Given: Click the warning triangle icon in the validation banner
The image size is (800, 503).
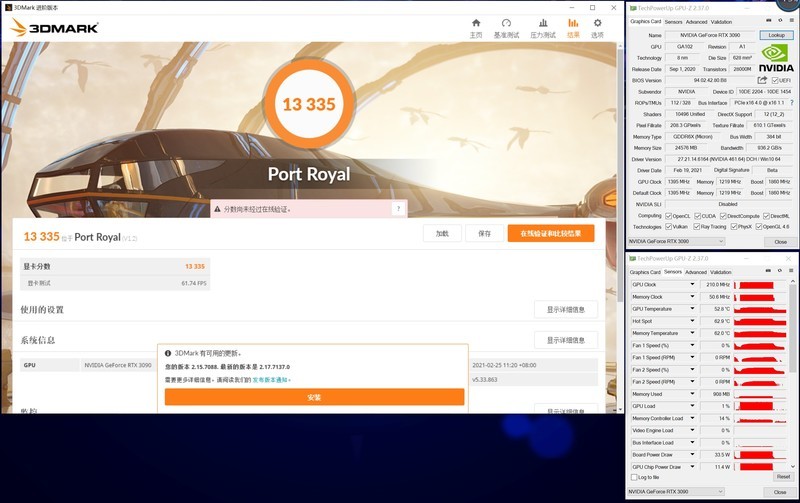Looking at the screenshot, I should (x=217, y=209).
